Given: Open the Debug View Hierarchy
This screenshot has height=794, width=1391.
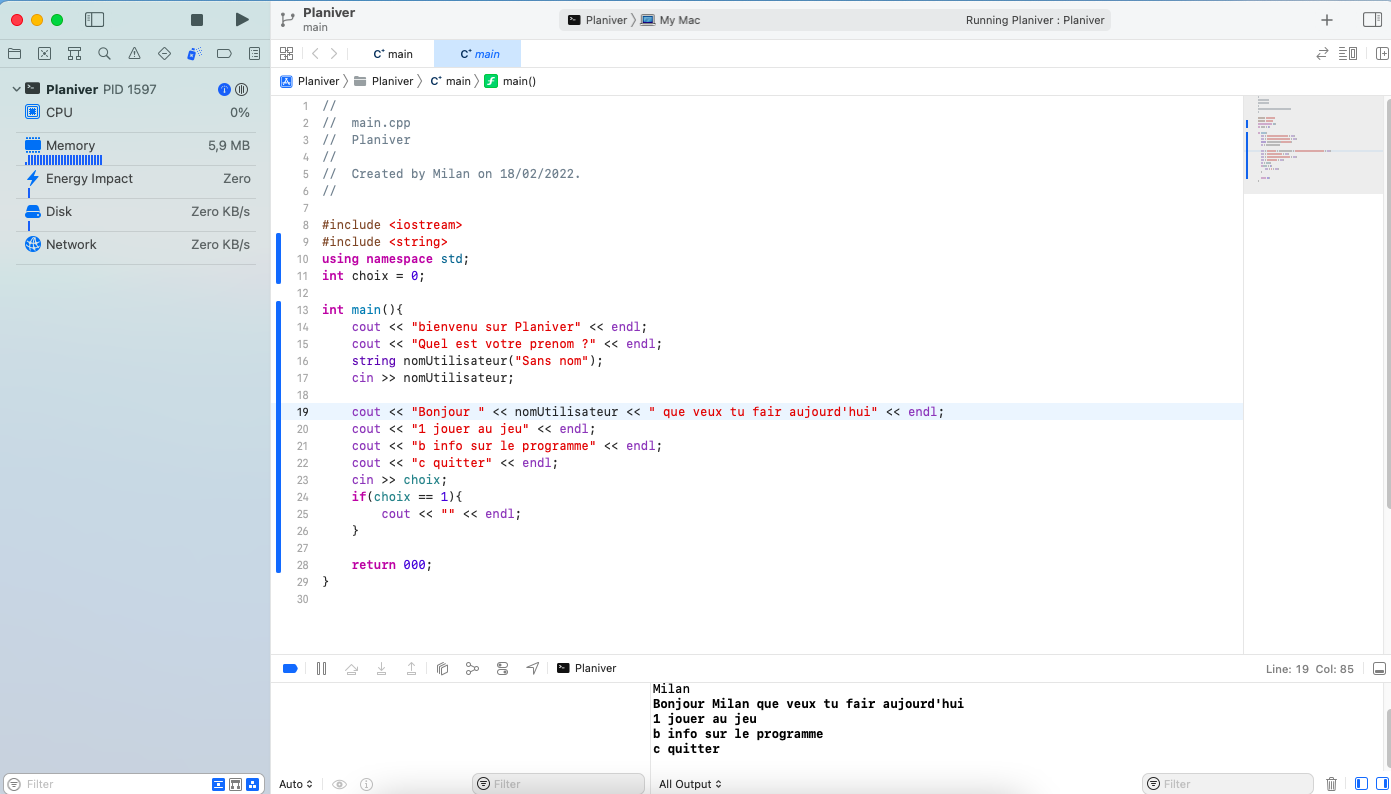Looking at the screenshot, I should tap(442, 668).
